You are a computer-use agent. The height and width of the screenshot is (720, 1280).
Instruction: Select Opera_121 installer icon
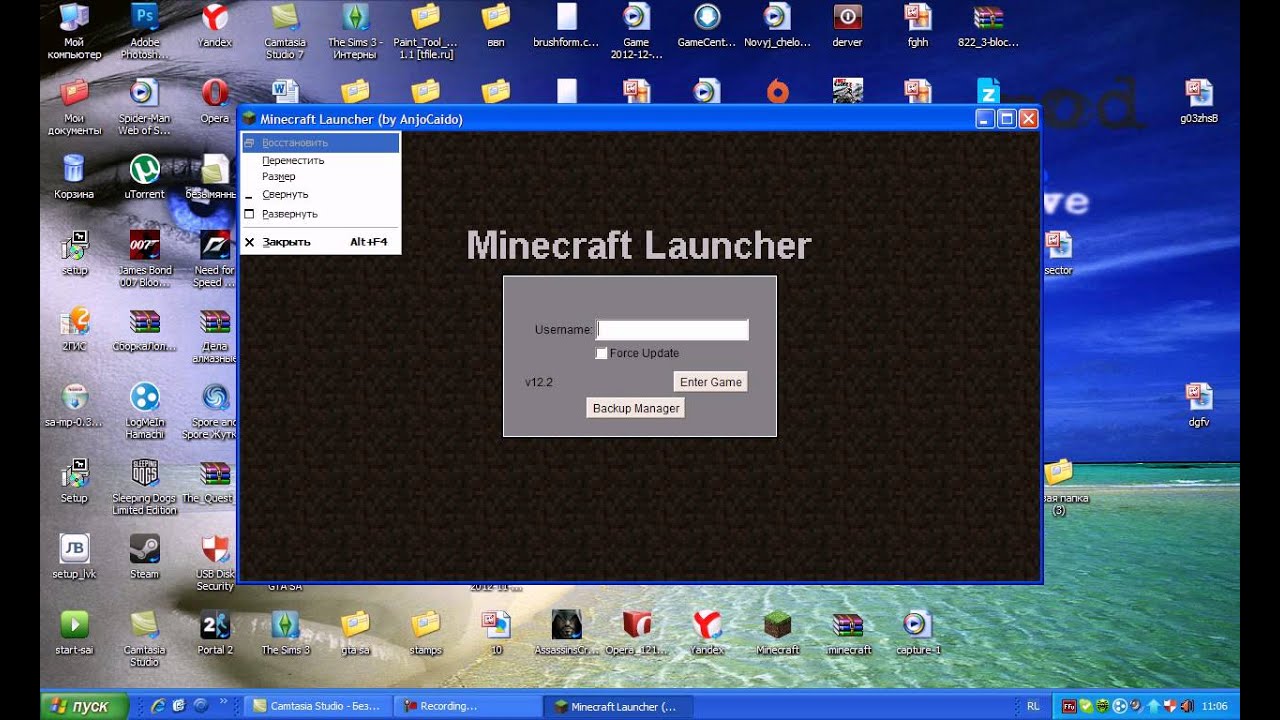click(636, 633)
